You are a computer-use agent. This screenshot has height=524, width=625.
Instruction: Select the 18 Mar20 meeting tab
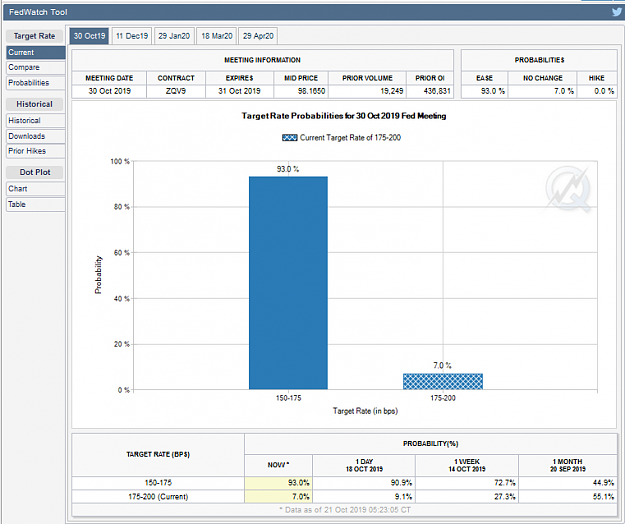[217, 36]
